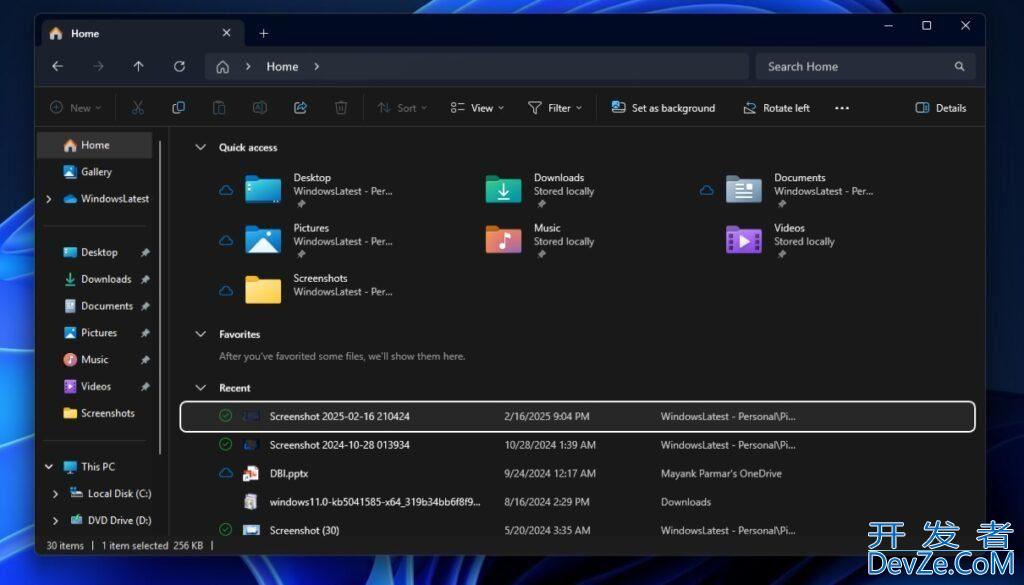The image size is (1024, 585).
Task: Open the View dropdown menu
Action: [x=477, y=108]
